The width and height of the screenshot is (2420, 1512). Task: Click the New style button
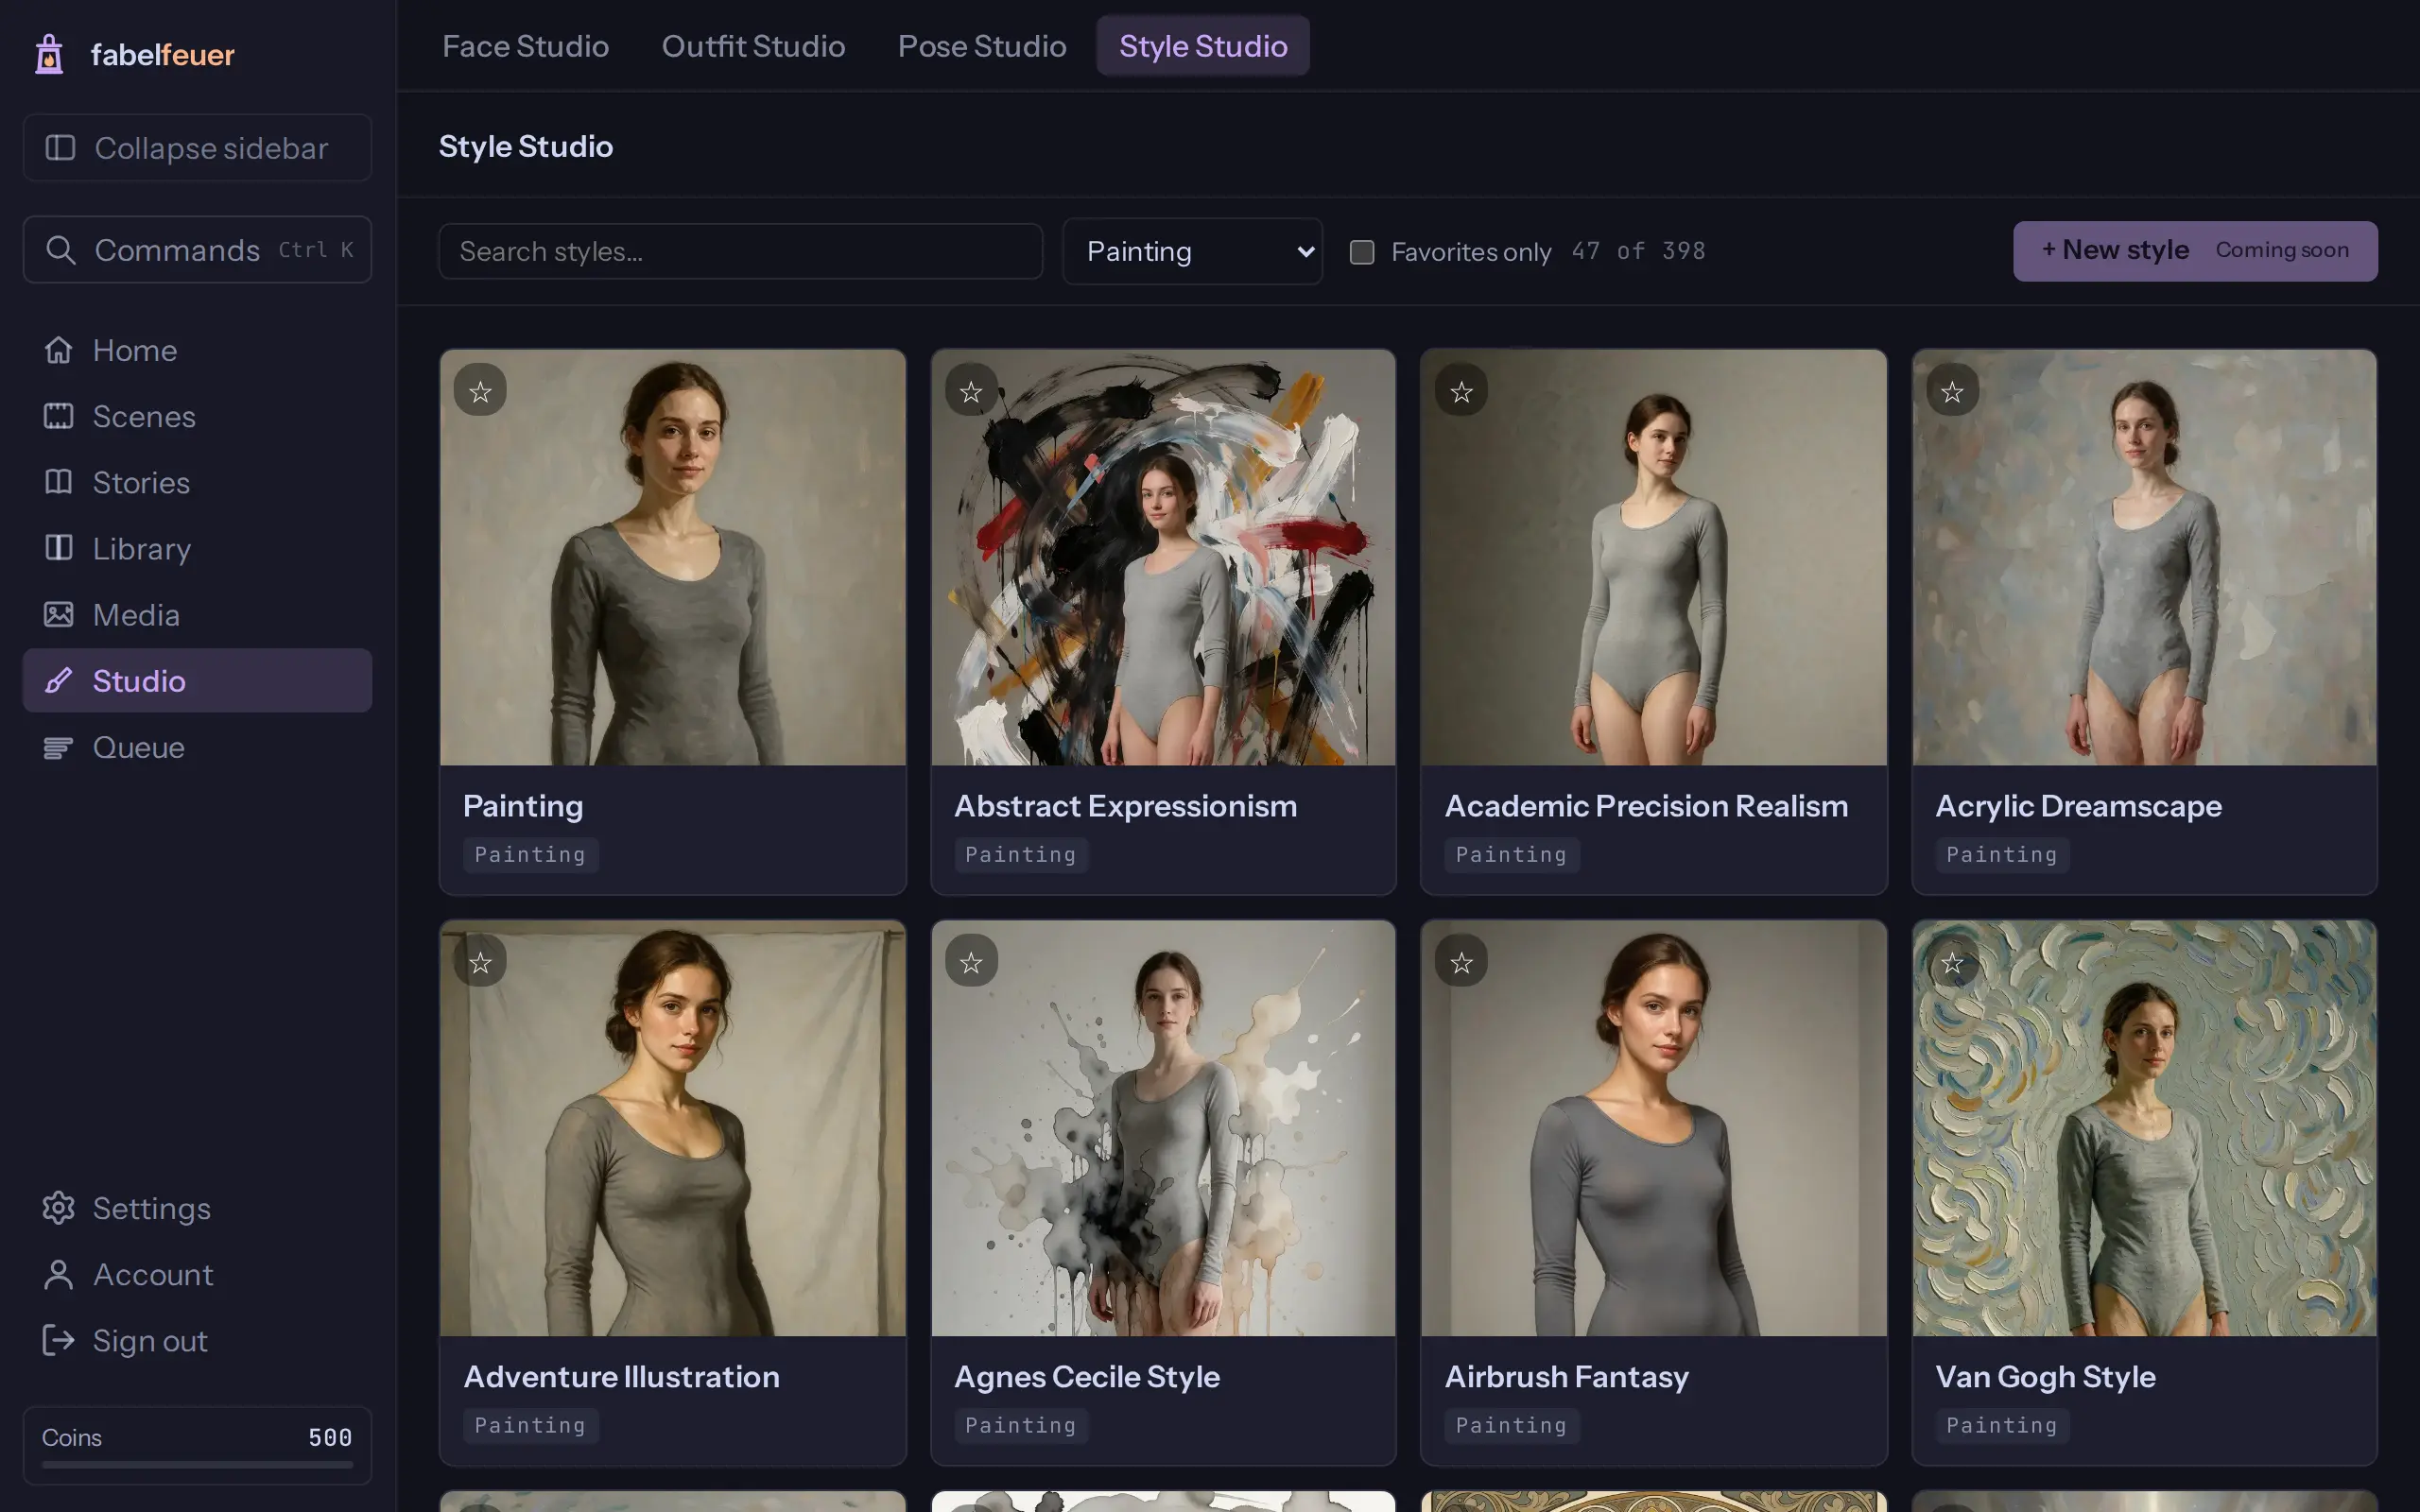click(2195, 251)
